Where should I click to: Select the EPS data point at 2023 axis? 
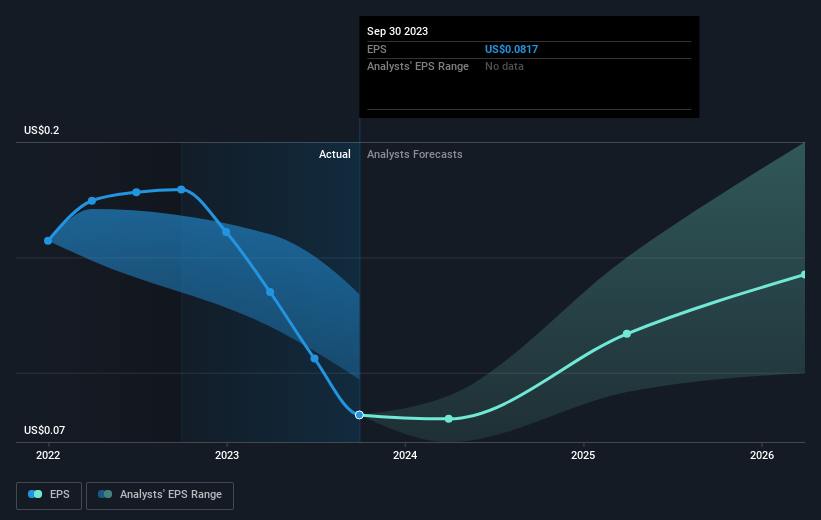pyautogui.click(x=226, y=232)
